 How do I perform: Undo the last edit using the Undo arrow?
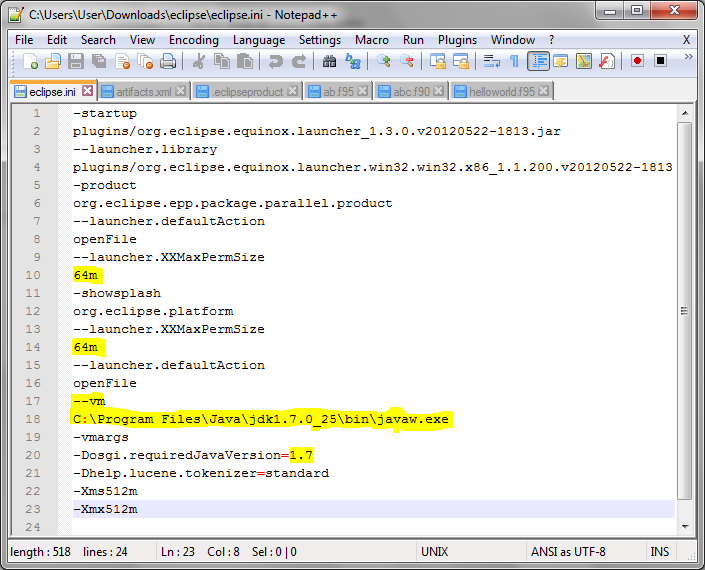pyautogui.click(x=275, y=61)
